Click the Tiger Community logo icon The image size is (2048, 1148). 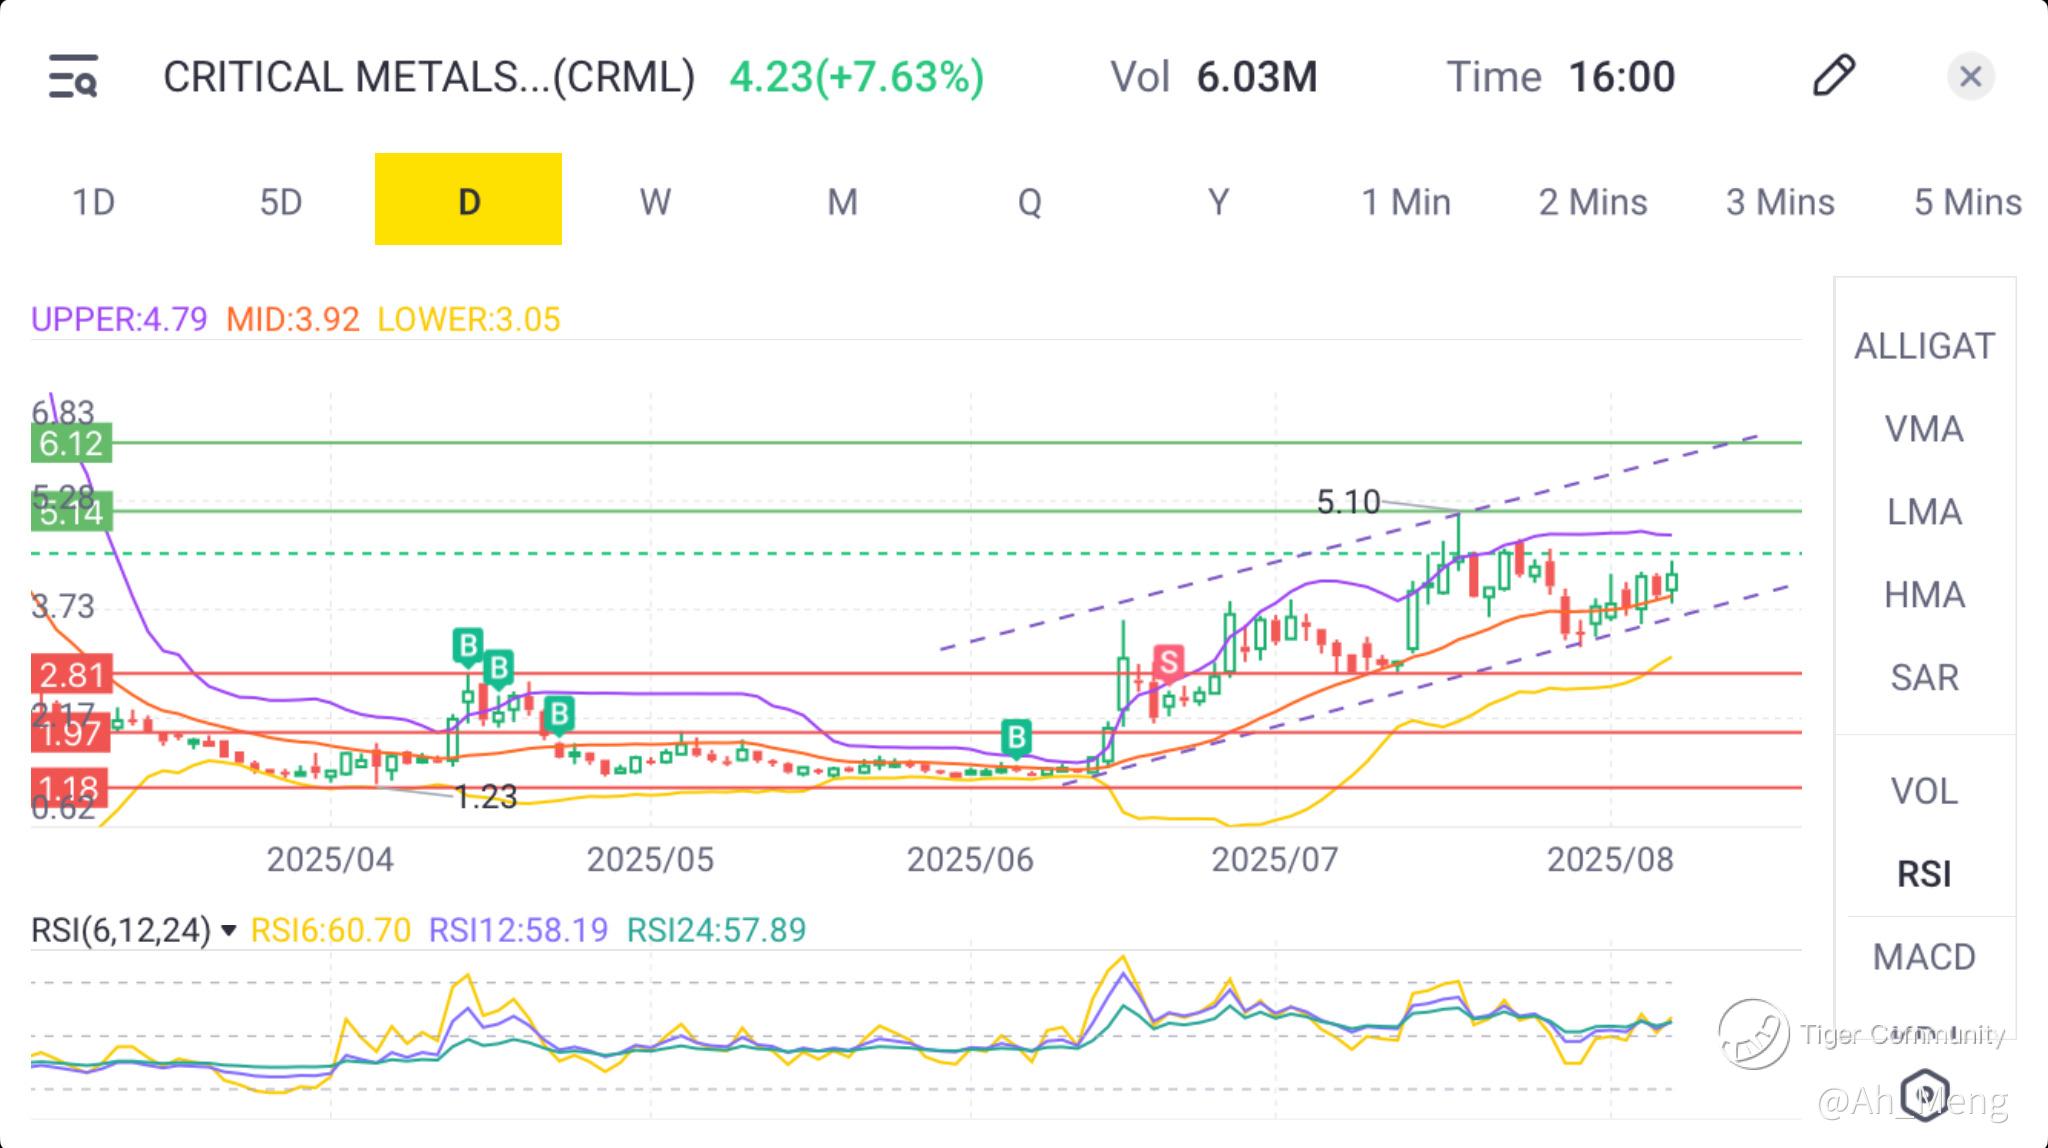pyautogui.click(x=1754, y=1034)
